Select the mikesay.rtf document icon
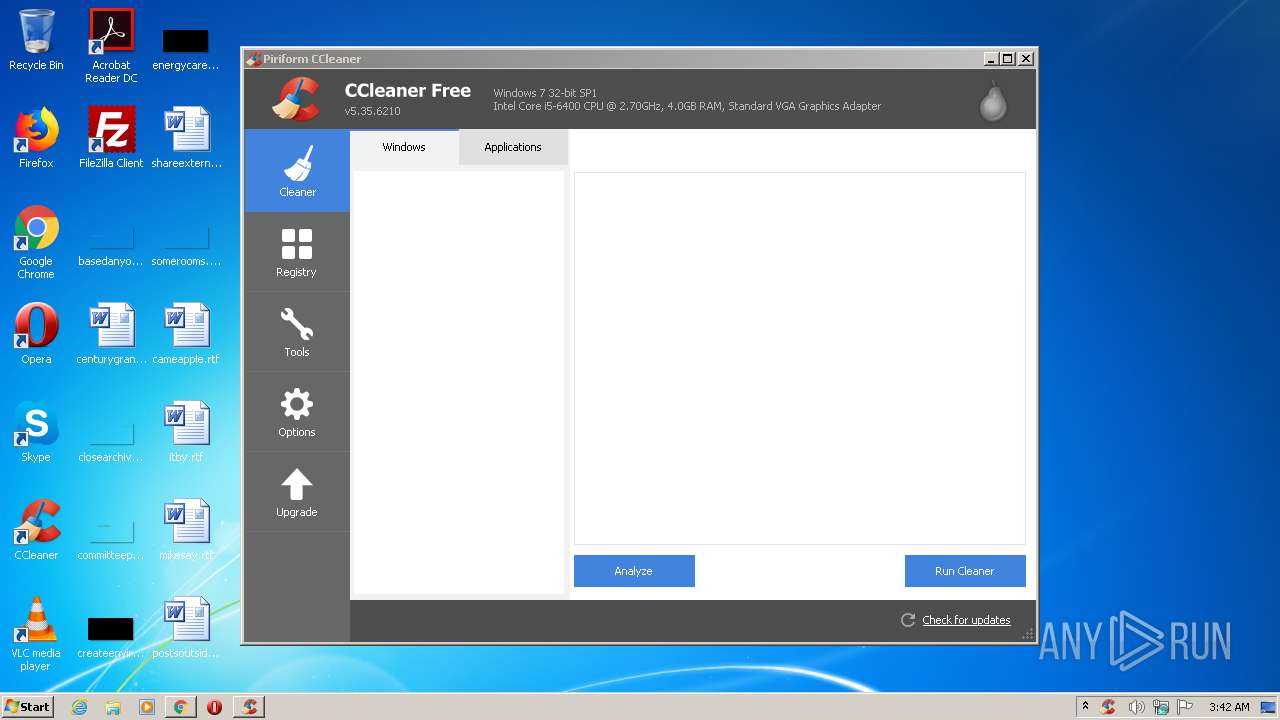1280x720 pixels. (x=186, y=530)
